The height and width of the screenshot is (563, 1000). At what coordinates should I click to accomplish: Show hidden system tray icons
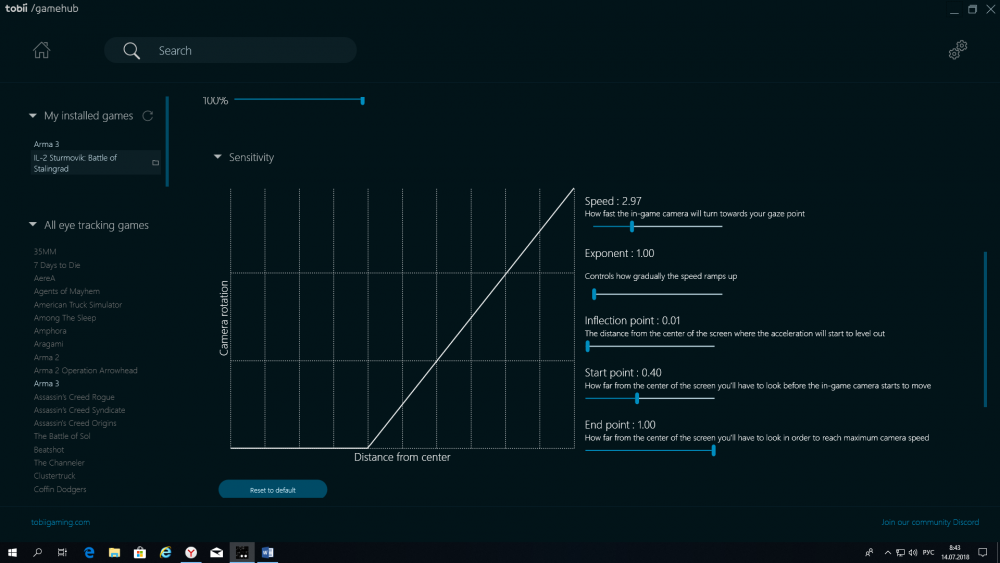coord(887,552)
